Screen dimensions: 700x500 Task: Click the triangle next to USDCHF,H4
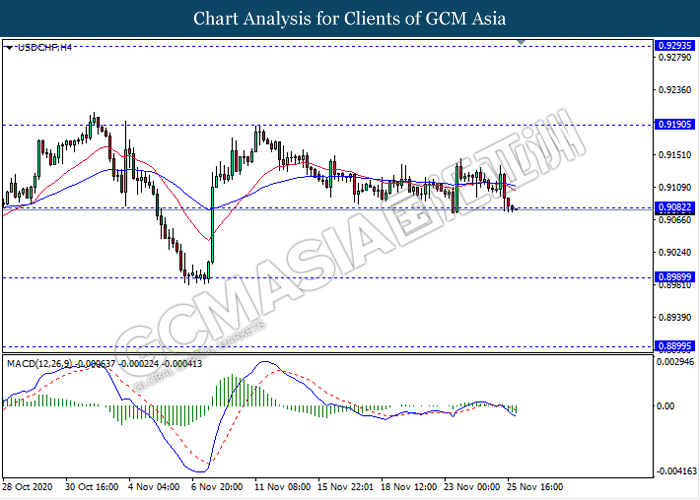[x=9, y=47]
